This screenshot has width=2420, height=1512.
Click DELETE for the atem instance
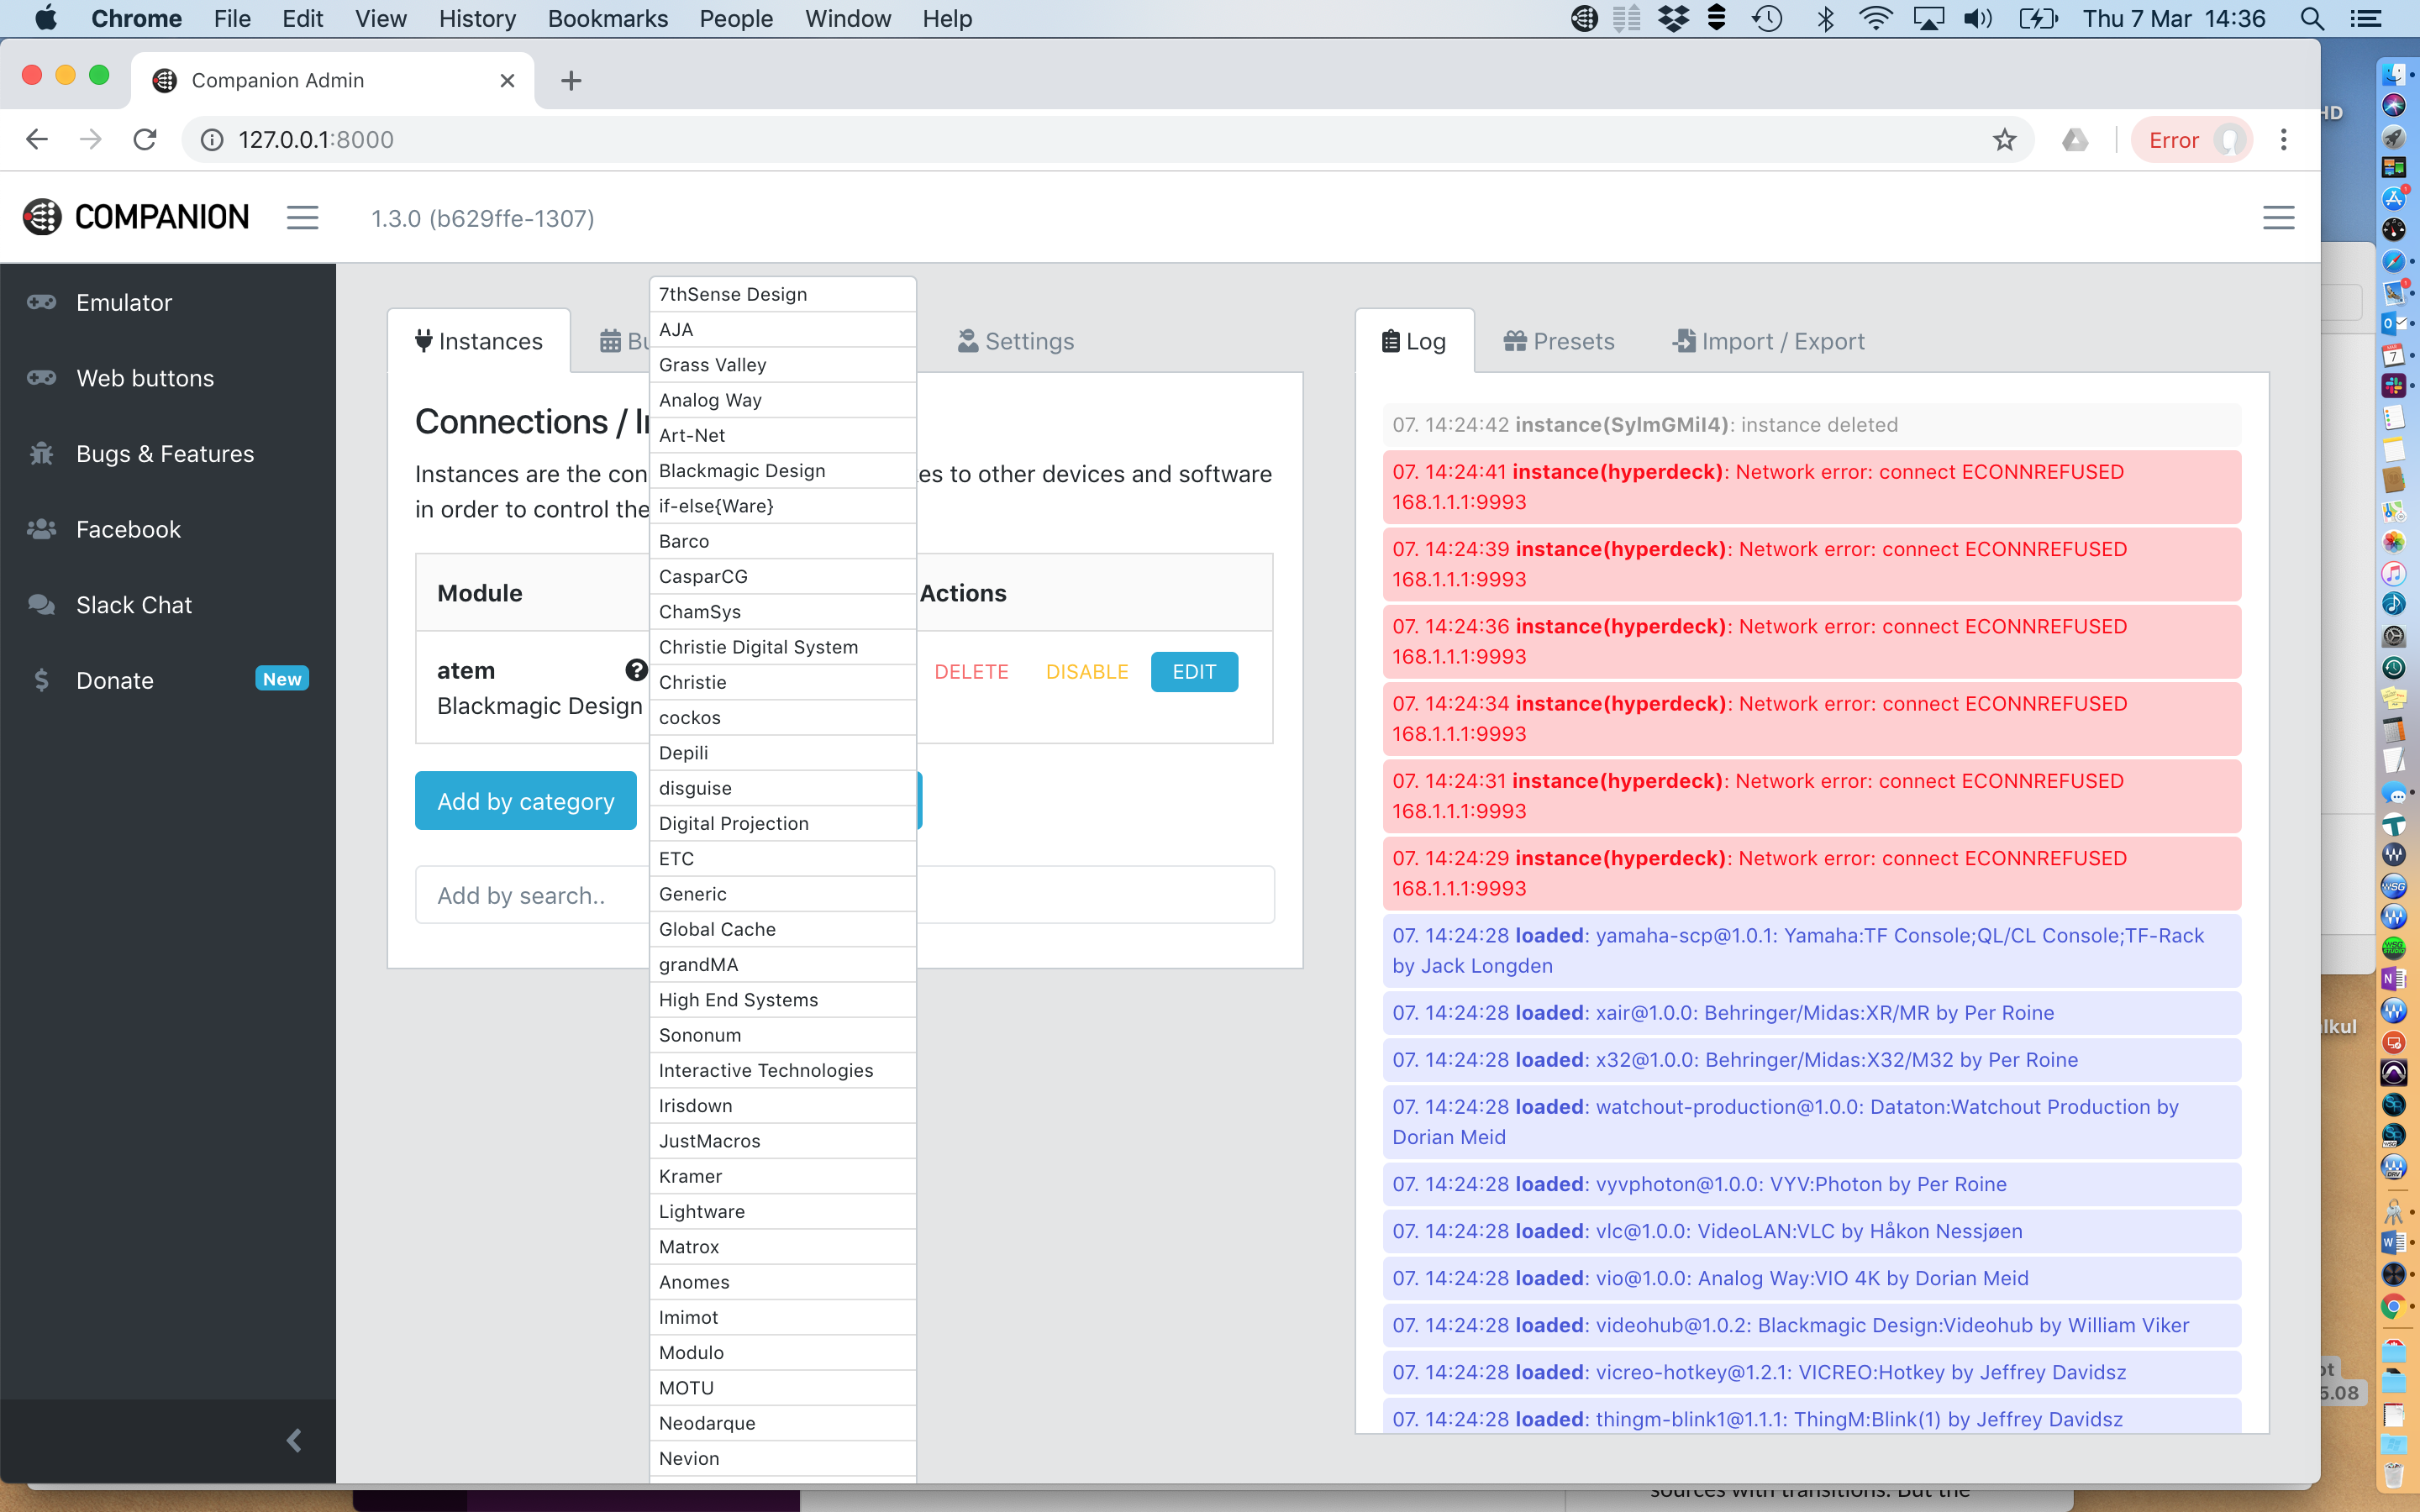pyautogui.click(x=971, y=672)
